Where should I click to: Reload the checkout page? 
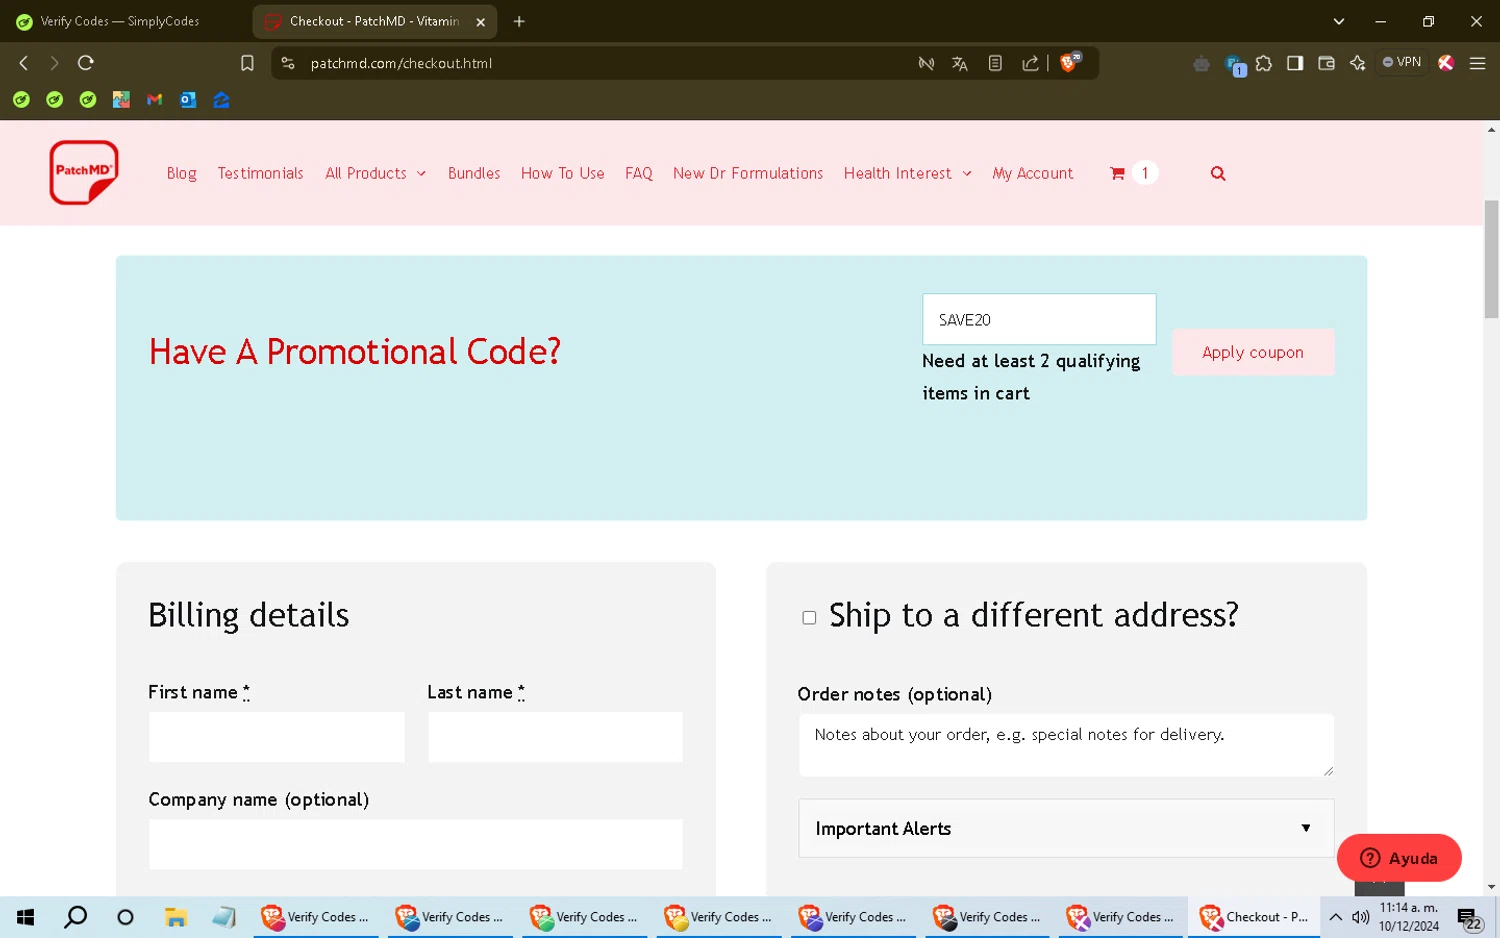point(86,63)
